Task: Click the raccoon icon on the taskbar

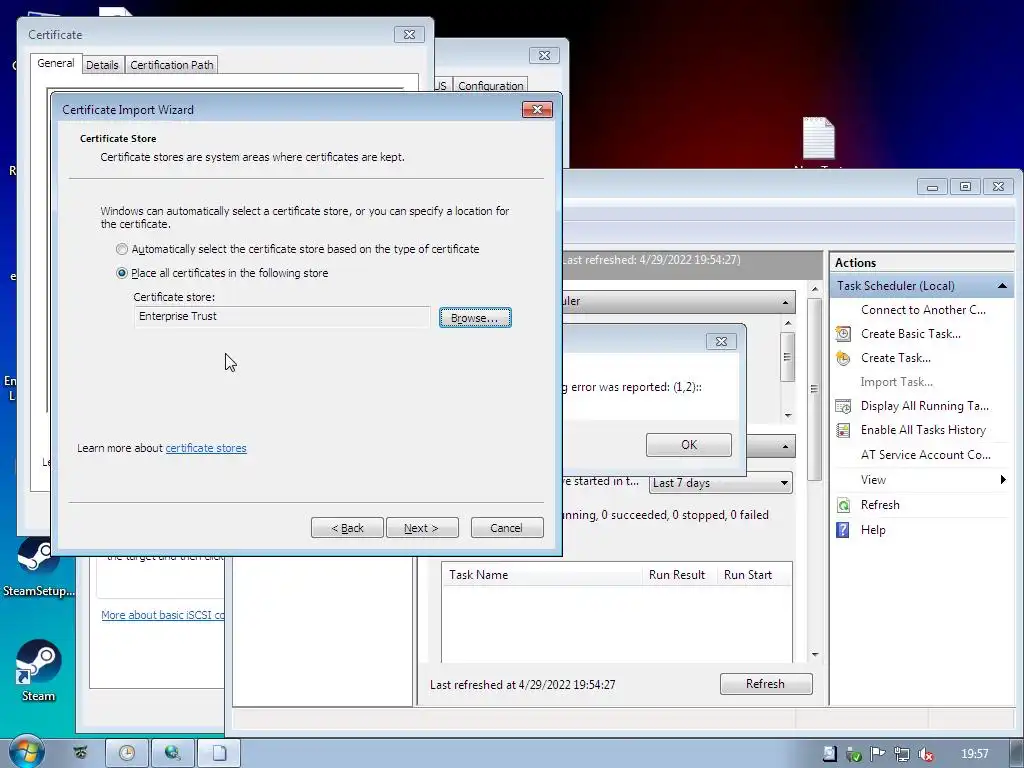Action: point(80,753)
